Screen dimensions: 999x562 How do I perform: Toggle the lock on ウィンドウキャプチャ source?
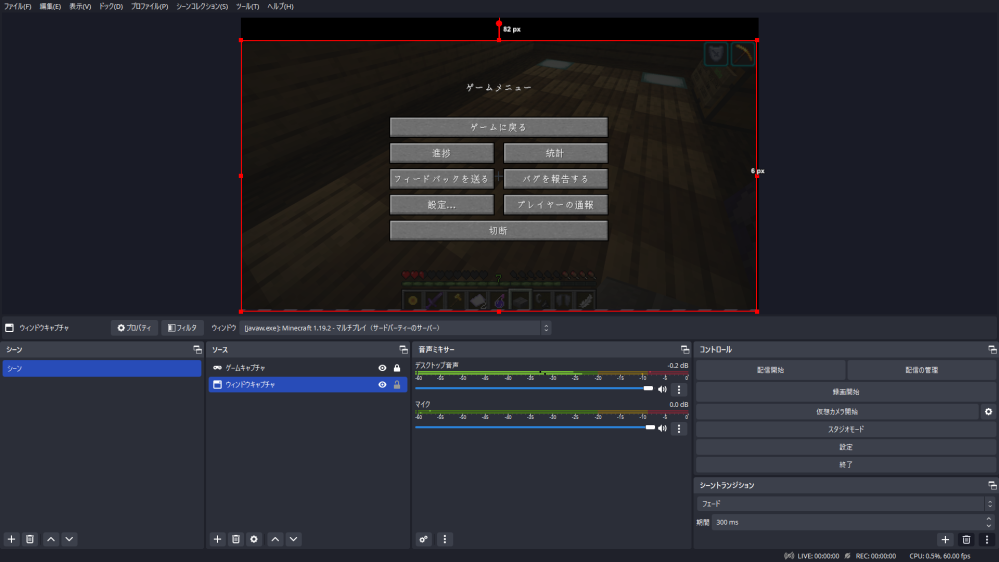pos(397,384)
